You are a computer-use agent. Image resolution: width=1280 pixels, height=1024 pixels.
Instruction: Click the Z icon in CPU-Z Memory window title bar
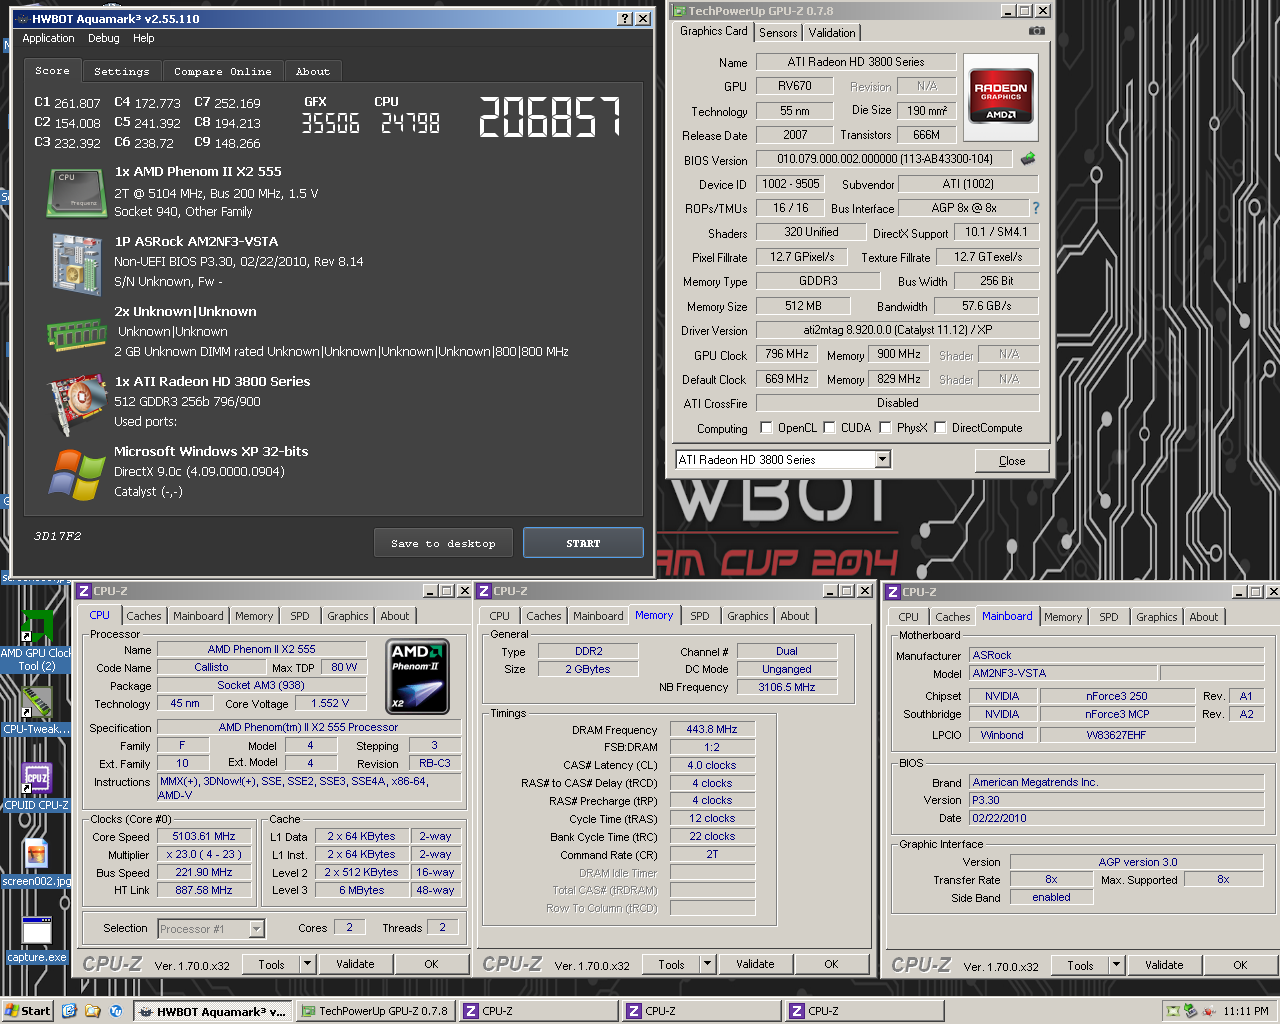click(484, 591)
